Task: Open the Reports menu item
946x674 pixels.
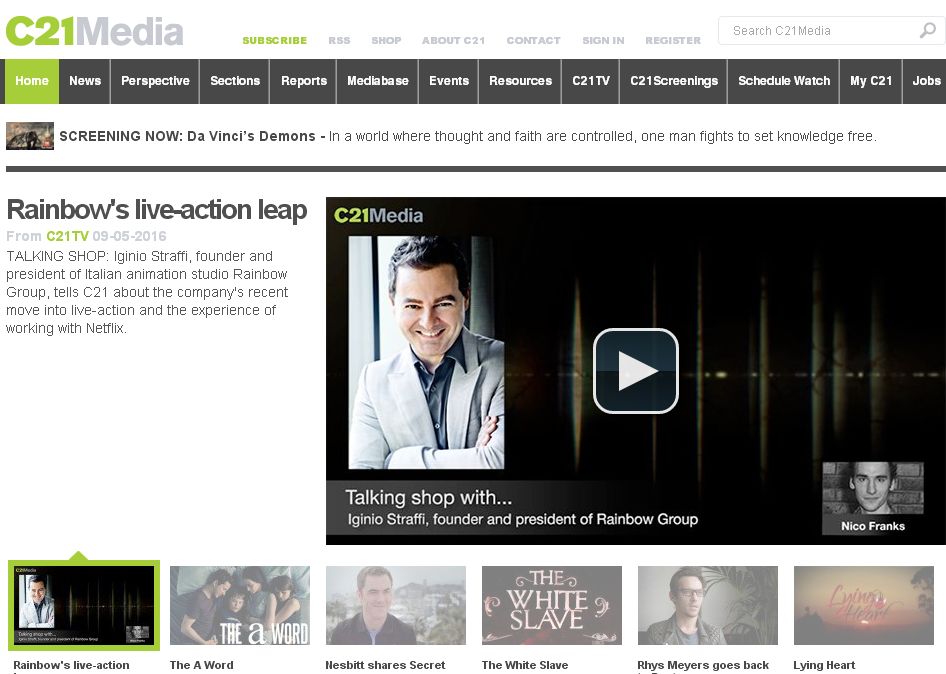Action: click(x=304, y=81)
